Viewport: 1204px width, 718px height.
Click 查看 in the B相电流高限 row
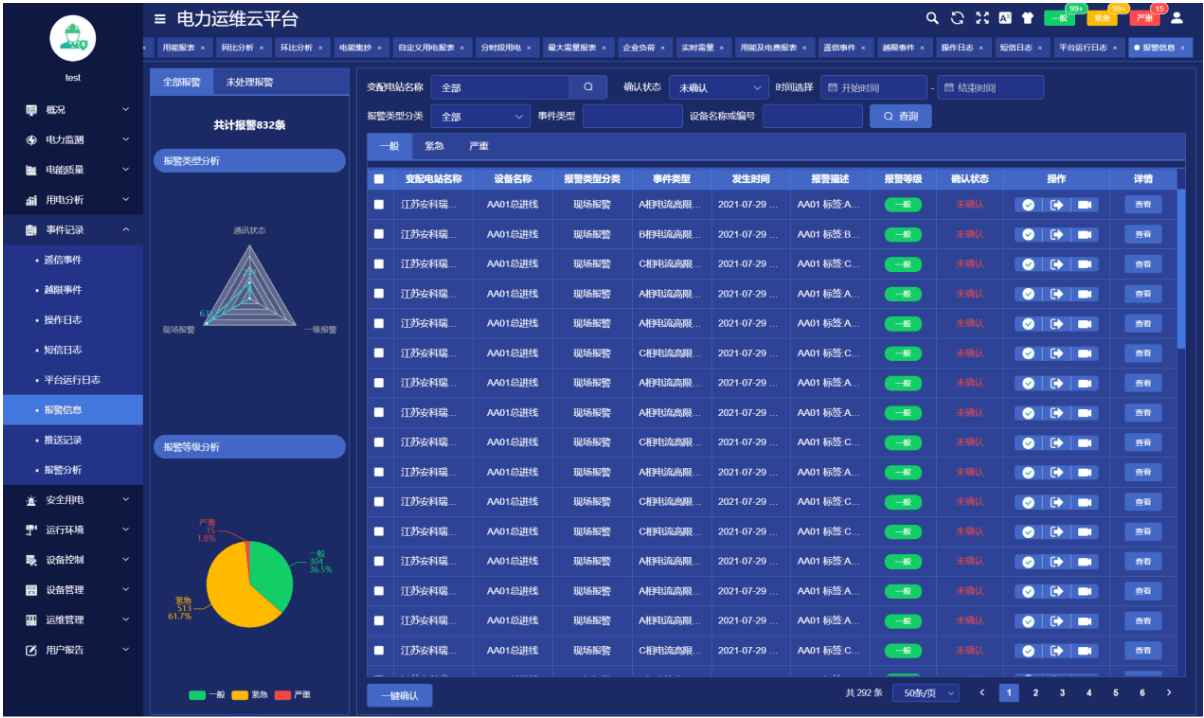1143,234
